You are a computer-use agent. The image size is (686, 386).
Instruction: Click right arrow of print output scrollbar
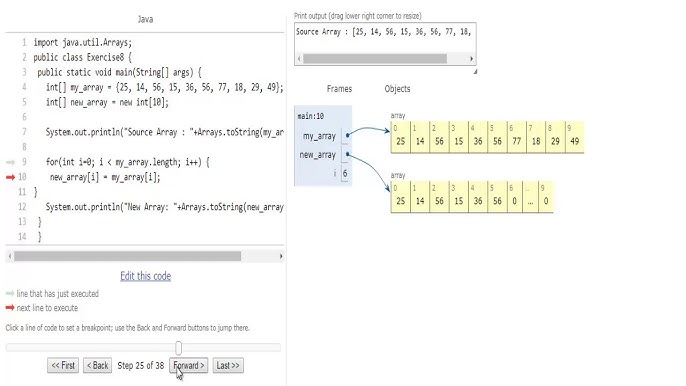point(472,59)
